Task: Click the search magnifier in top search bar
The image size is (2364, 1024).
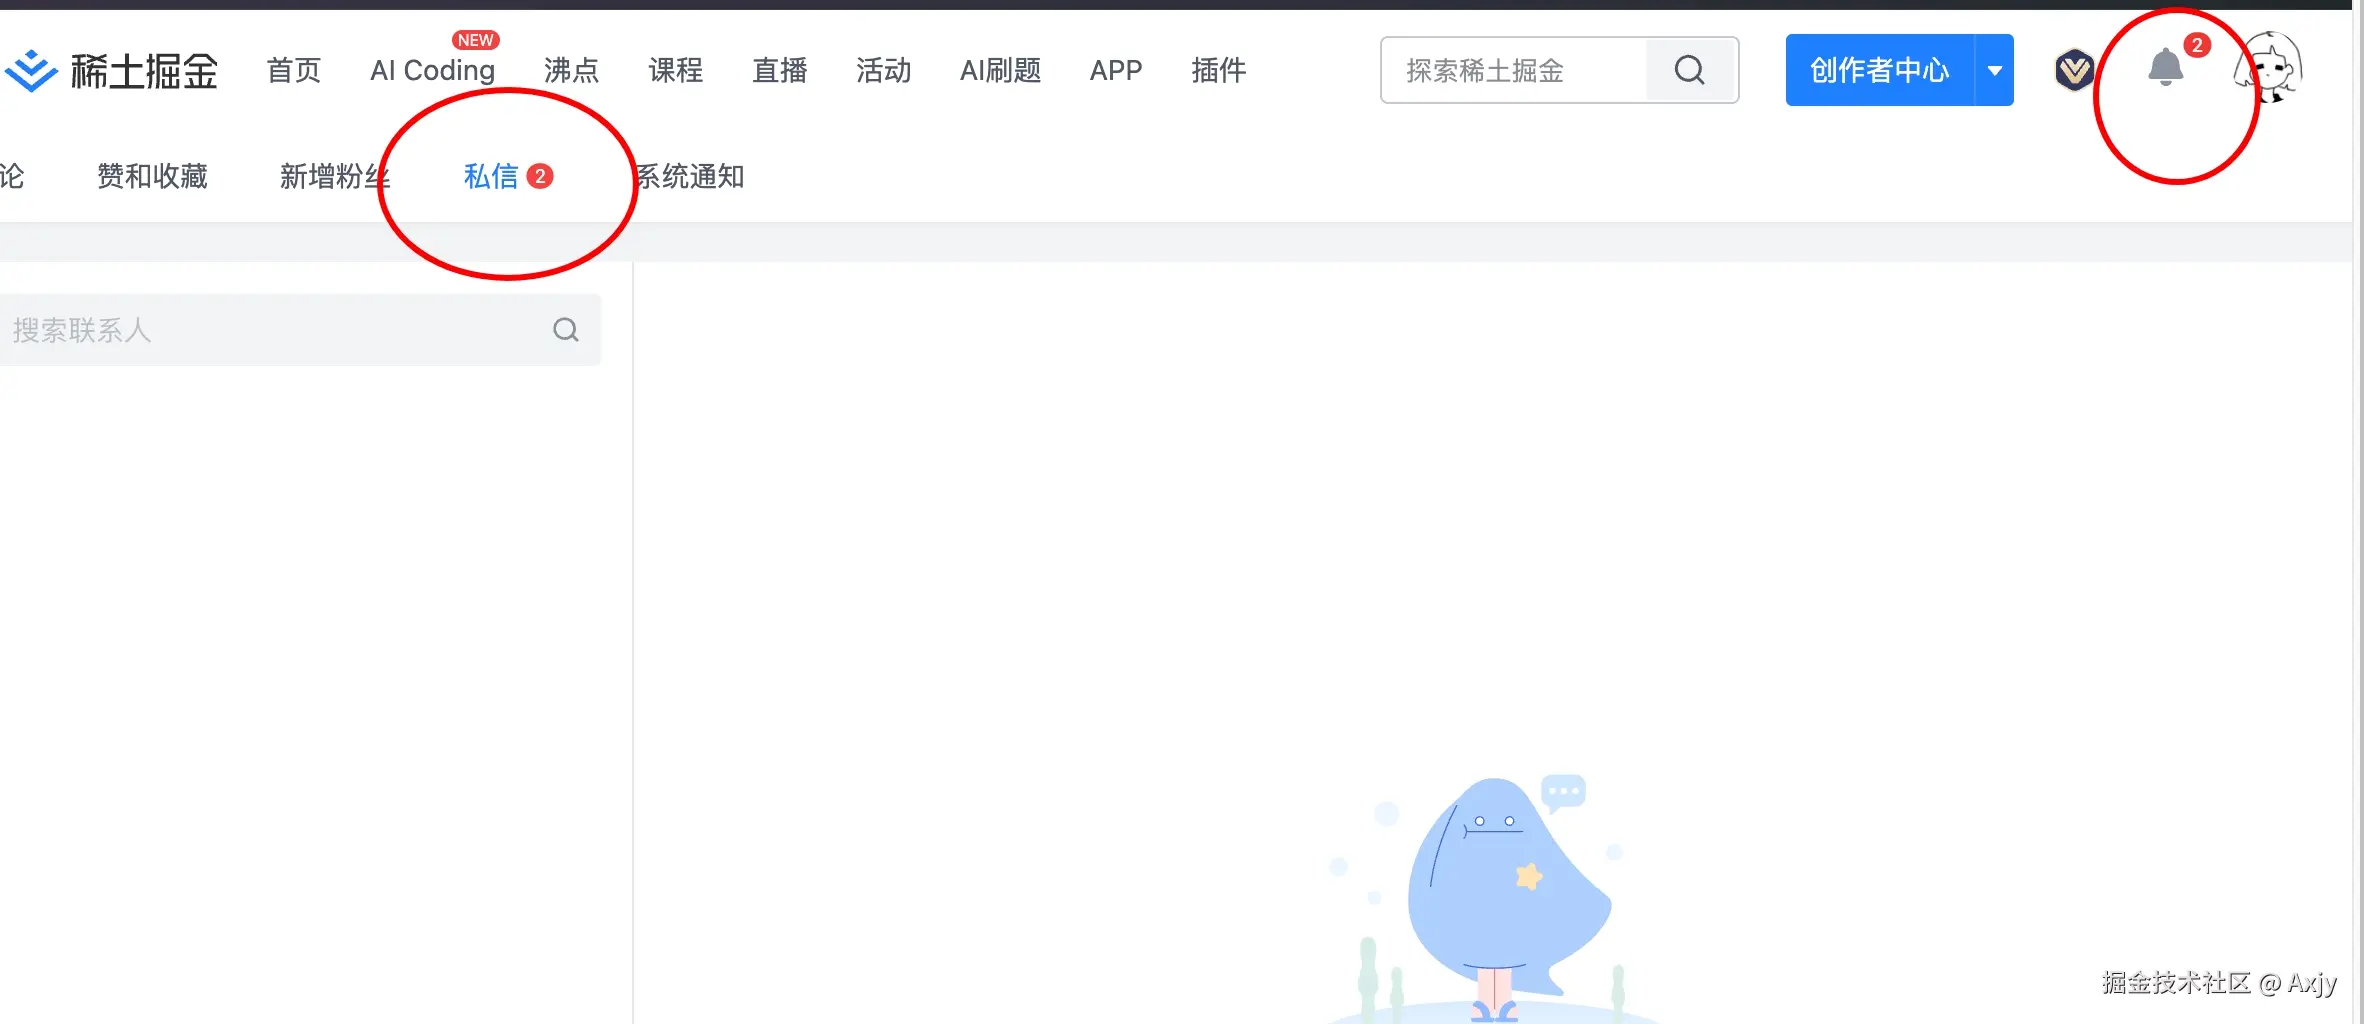Action: click(x=1689, y=70)
